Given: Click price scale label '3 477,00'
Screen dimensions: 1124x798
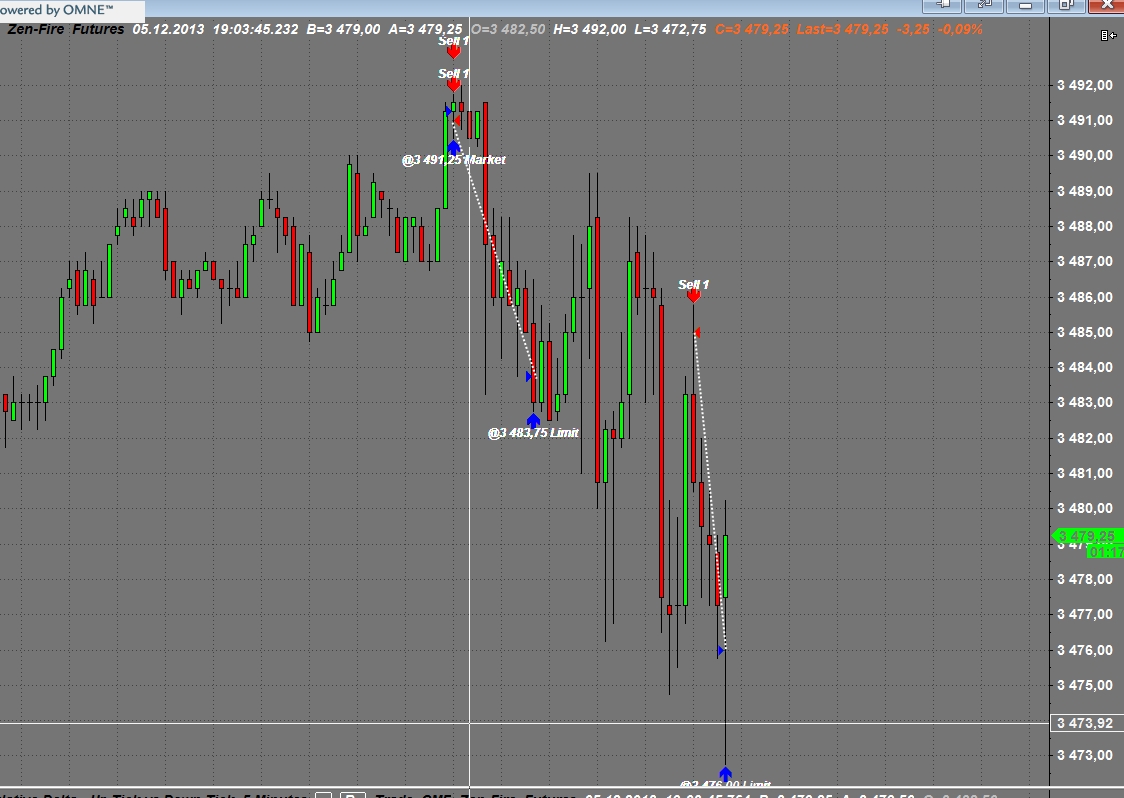Looking at the screenshot, I should (x=1085, y=614).
